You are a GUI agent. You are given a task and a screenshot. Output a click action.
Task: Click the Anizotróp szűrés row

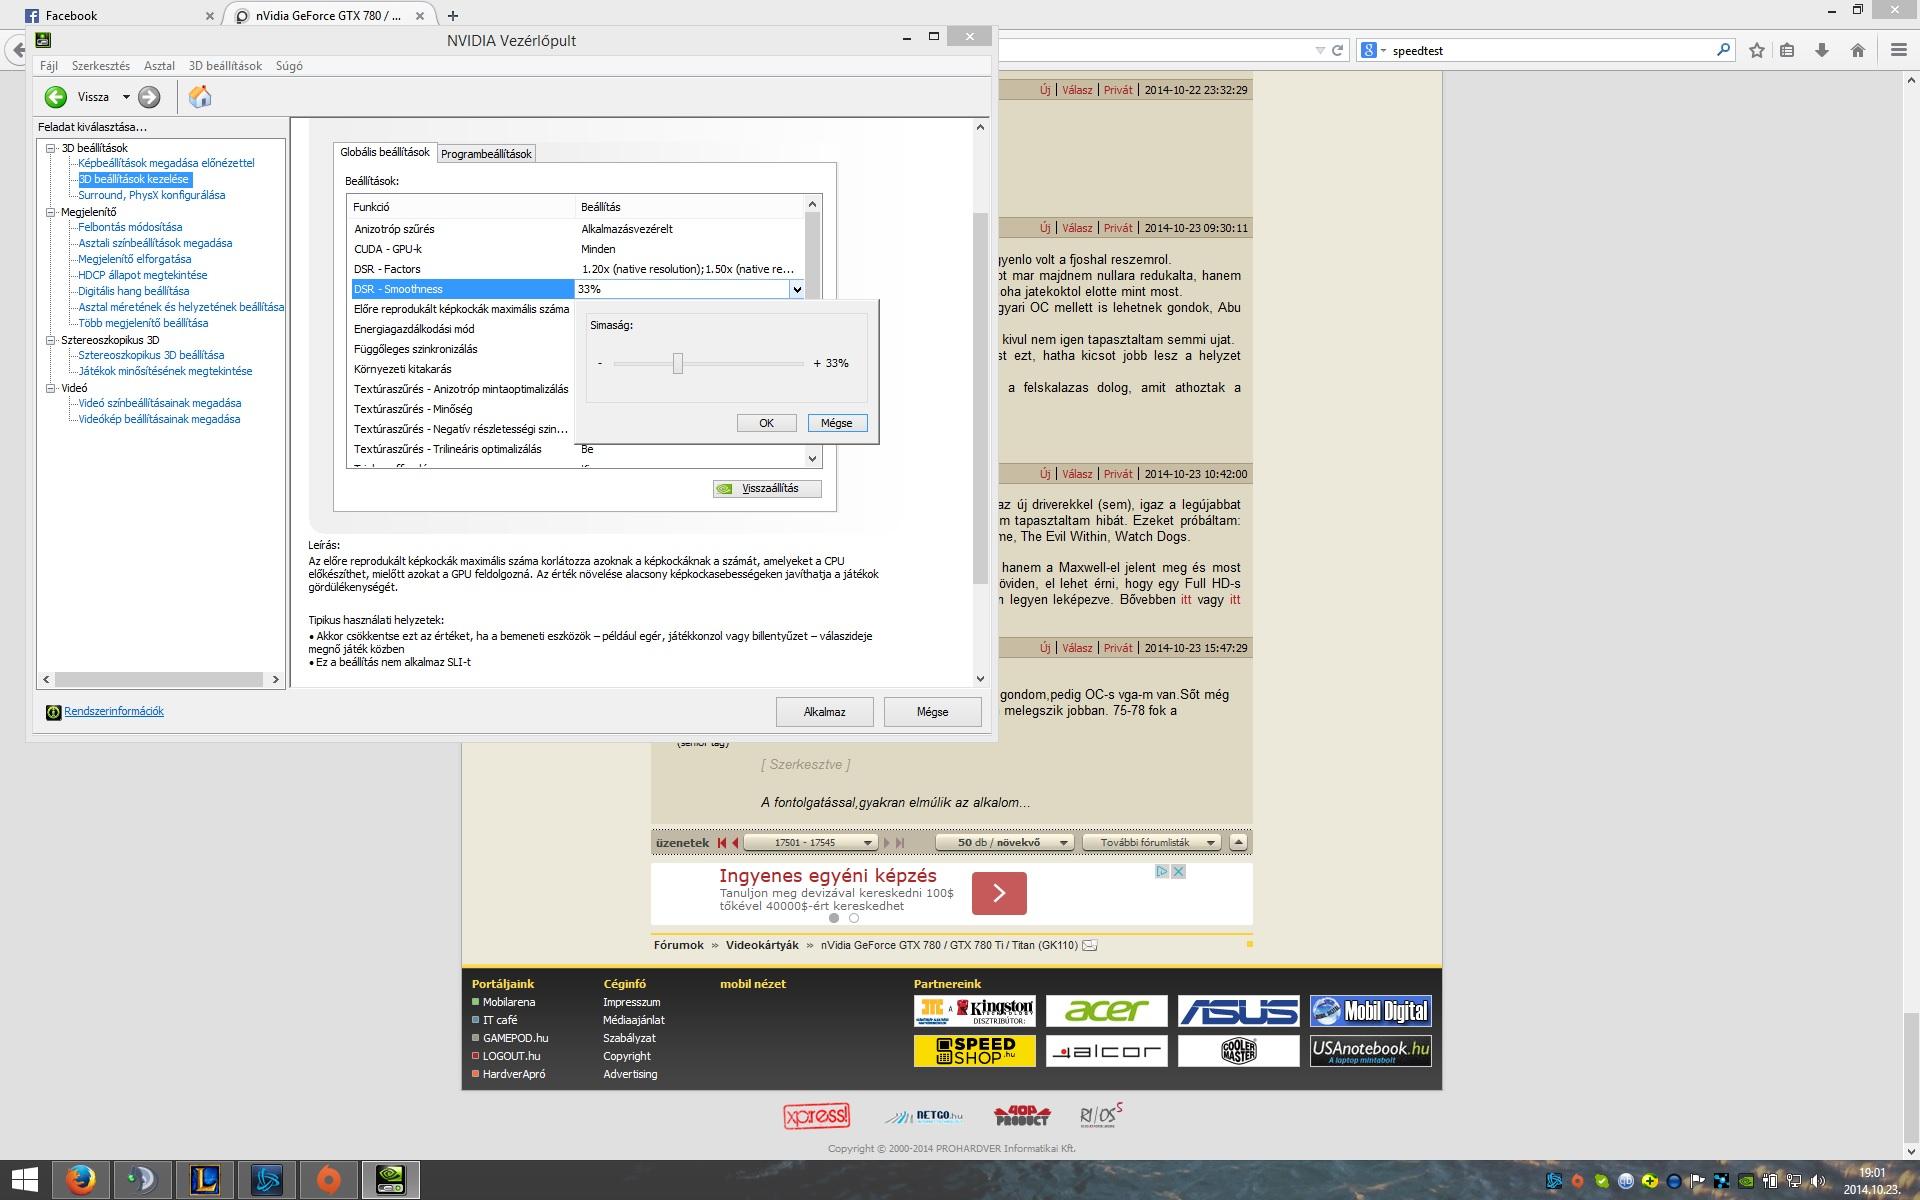tap(578, 229)
